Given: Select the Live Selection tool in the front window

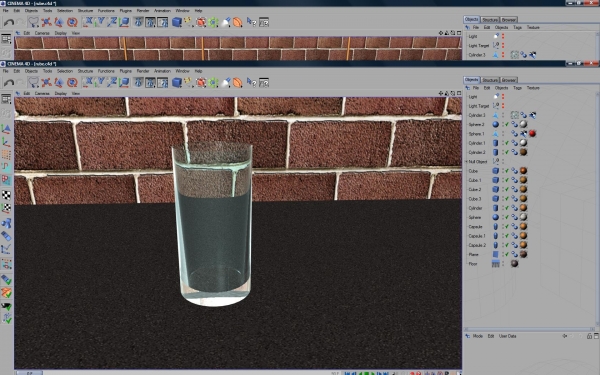Looking at the screenshot, I should (x=33, y=82).
